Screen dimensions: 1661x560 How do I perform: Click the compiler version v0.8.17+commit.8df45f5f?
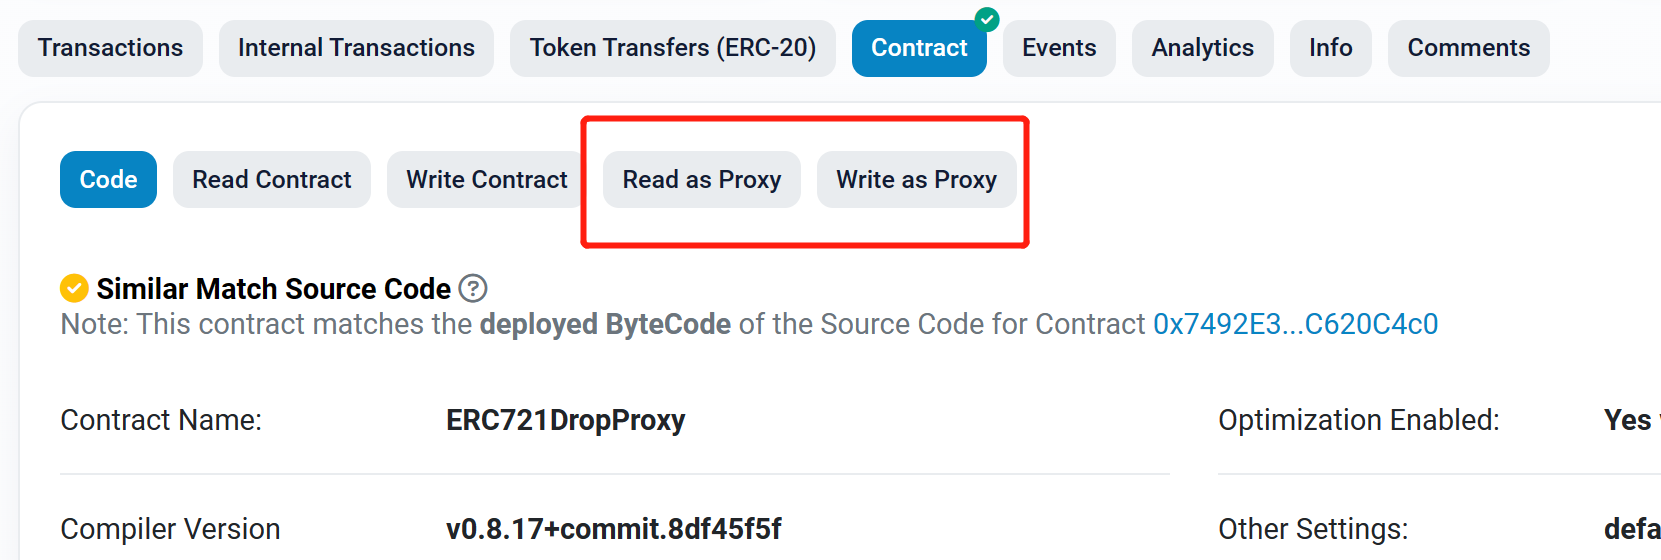(x=613, y=529)
